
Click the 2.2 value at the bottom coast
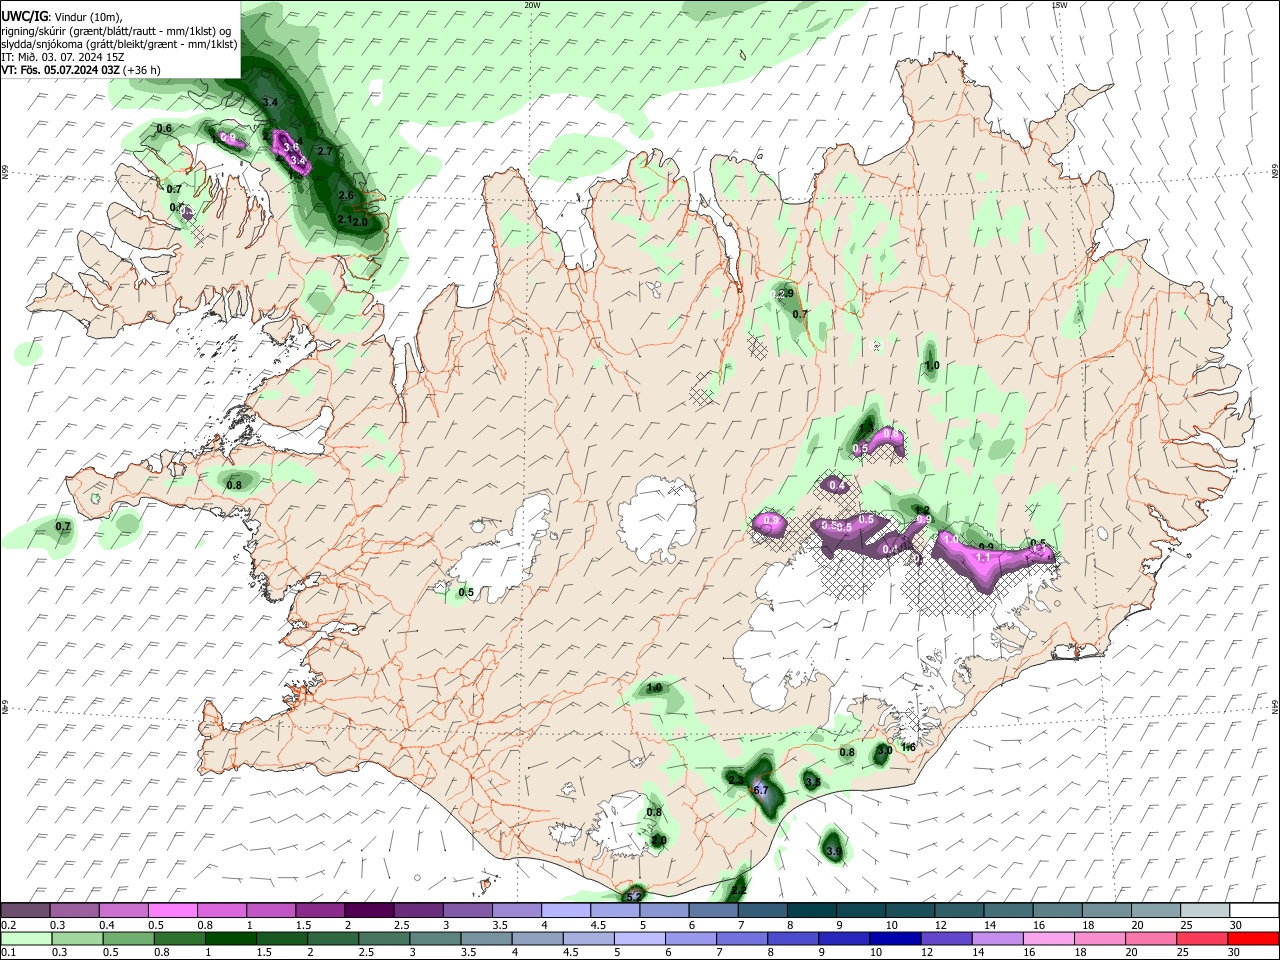[x=739, y=889]
